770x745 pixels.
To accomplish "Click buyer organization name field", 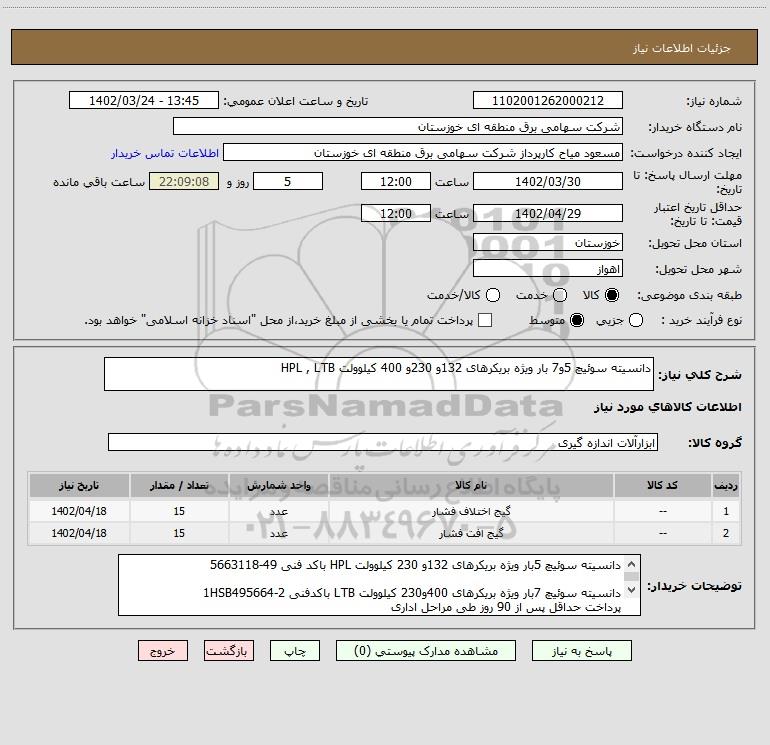I will 398,127.
